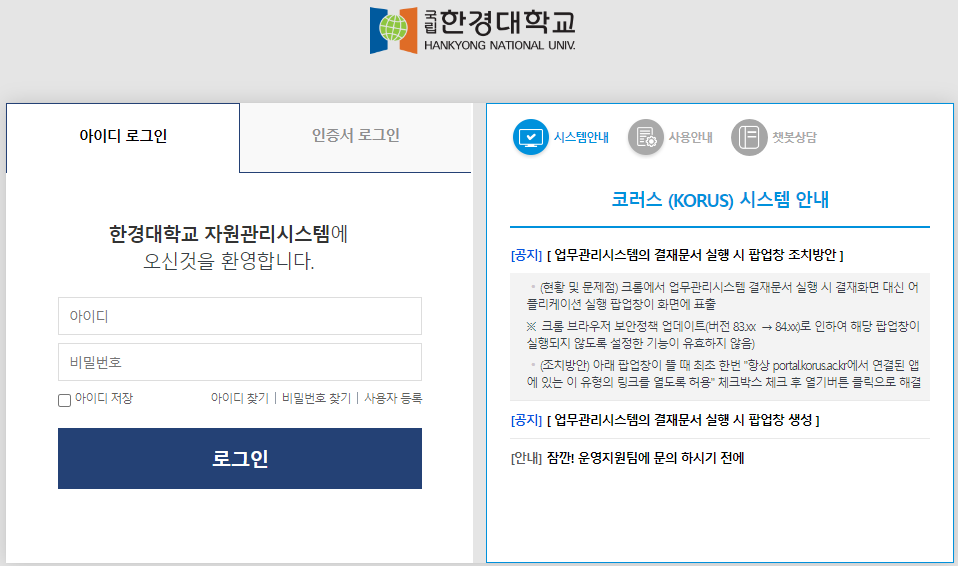Collapse the 팝업창 조치방안 notice

[x=678, y=255]
